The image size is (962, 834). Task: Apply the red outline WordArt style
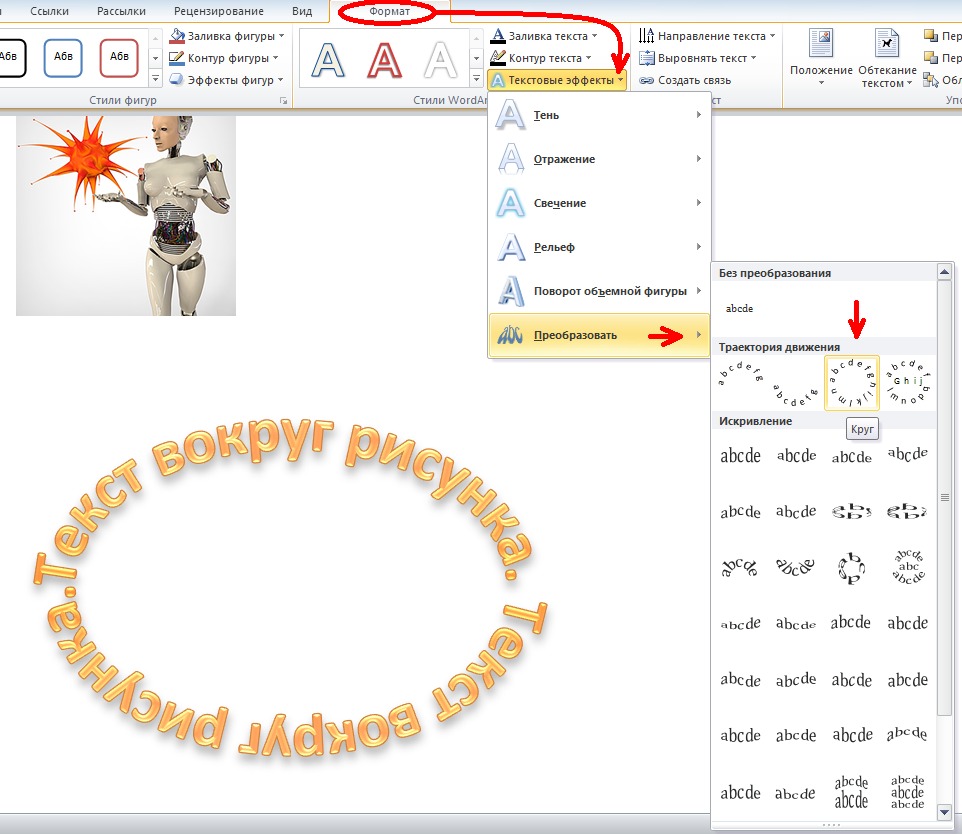pos(385,60)
